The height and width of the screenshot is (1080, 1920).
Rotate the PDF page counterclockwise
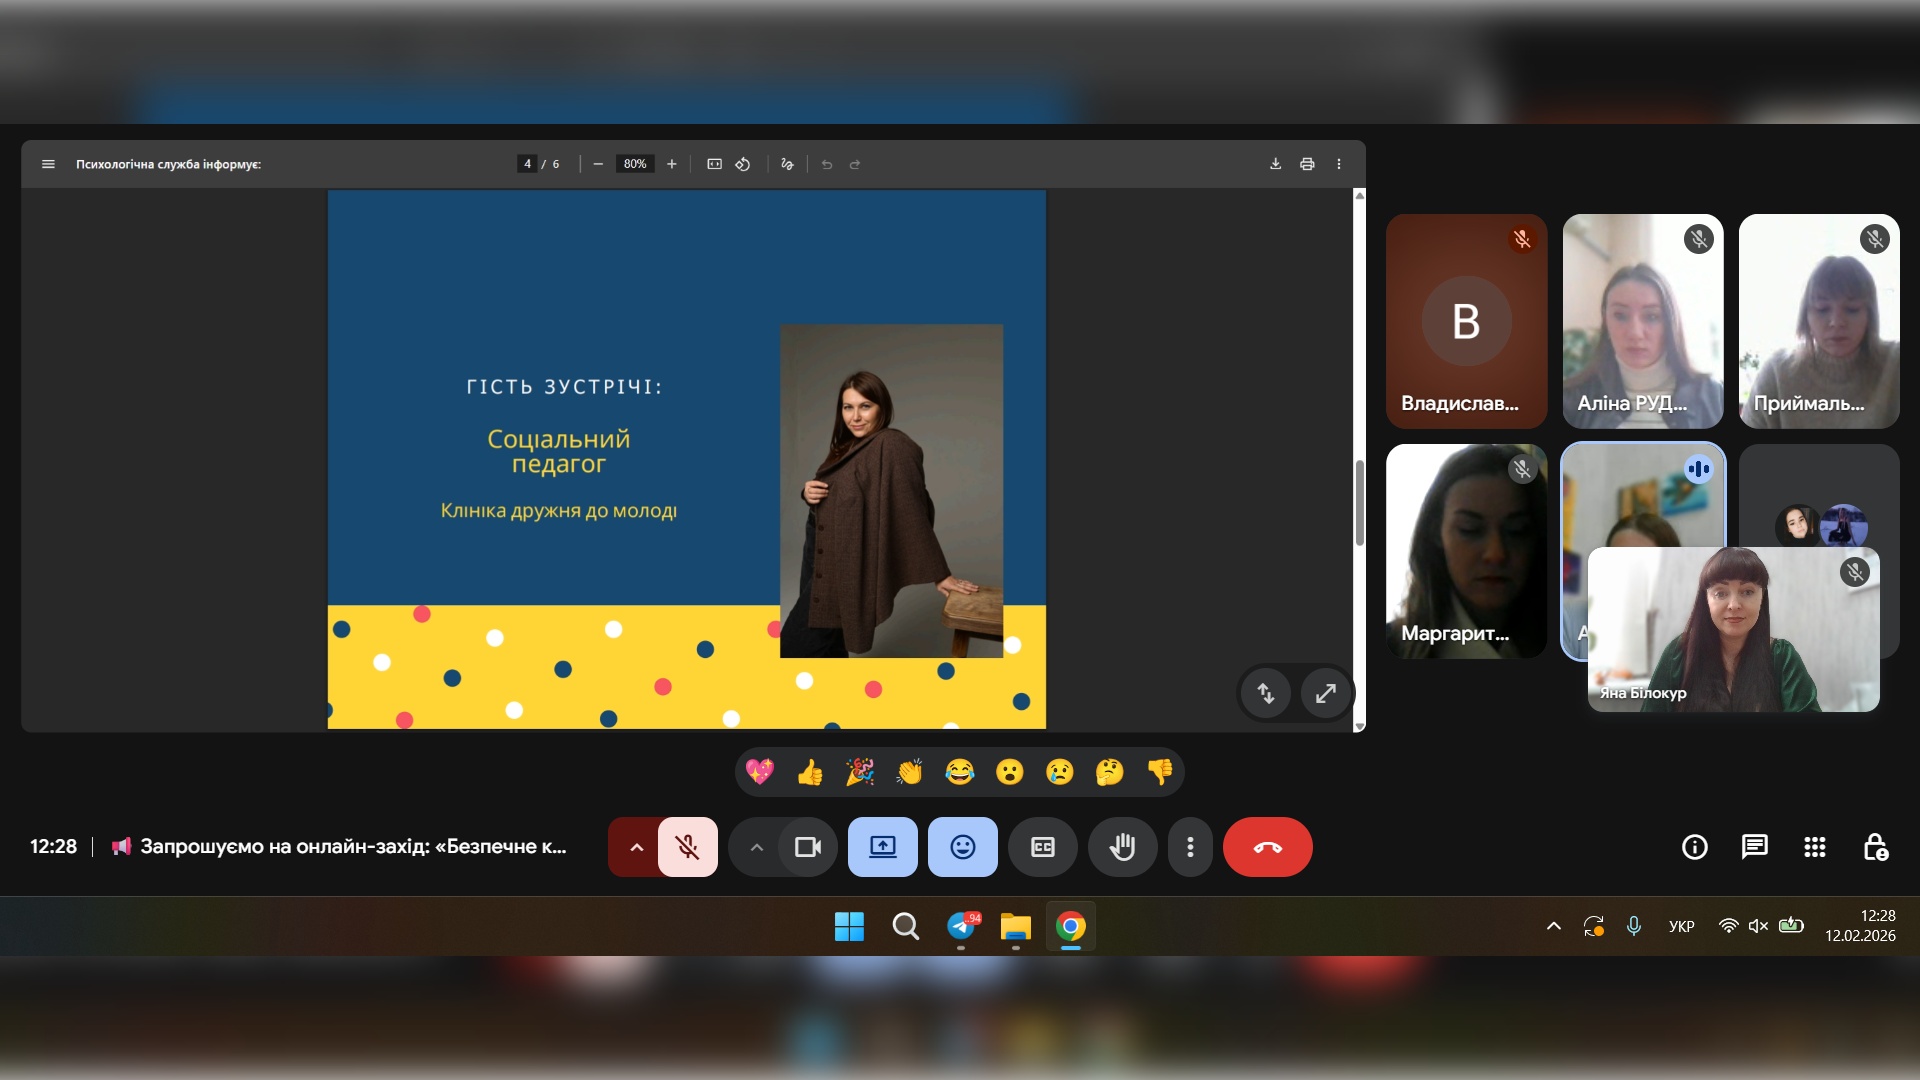click(743, 164)
